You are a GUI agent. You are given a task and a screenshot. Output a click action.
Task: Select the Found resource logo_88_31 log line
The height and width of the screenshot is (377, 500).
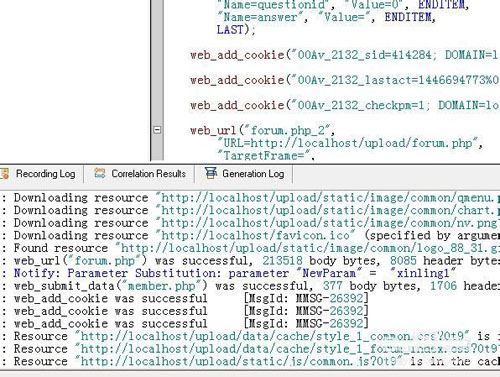point(250,248)
